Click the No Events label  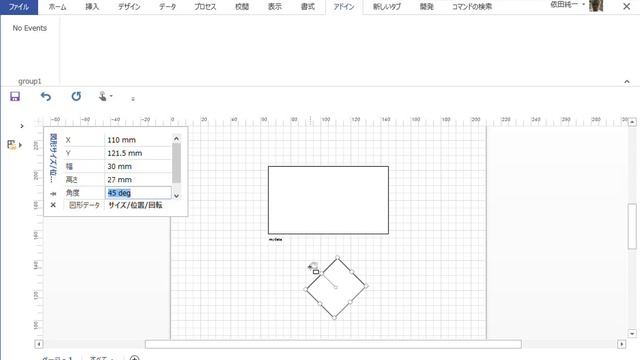[x=29, y=28]
